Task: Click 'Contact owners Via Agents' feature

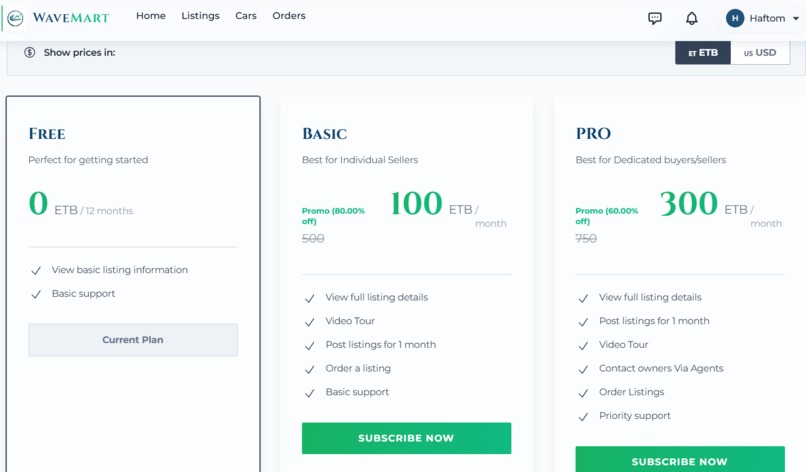Action: click(661, 368)
